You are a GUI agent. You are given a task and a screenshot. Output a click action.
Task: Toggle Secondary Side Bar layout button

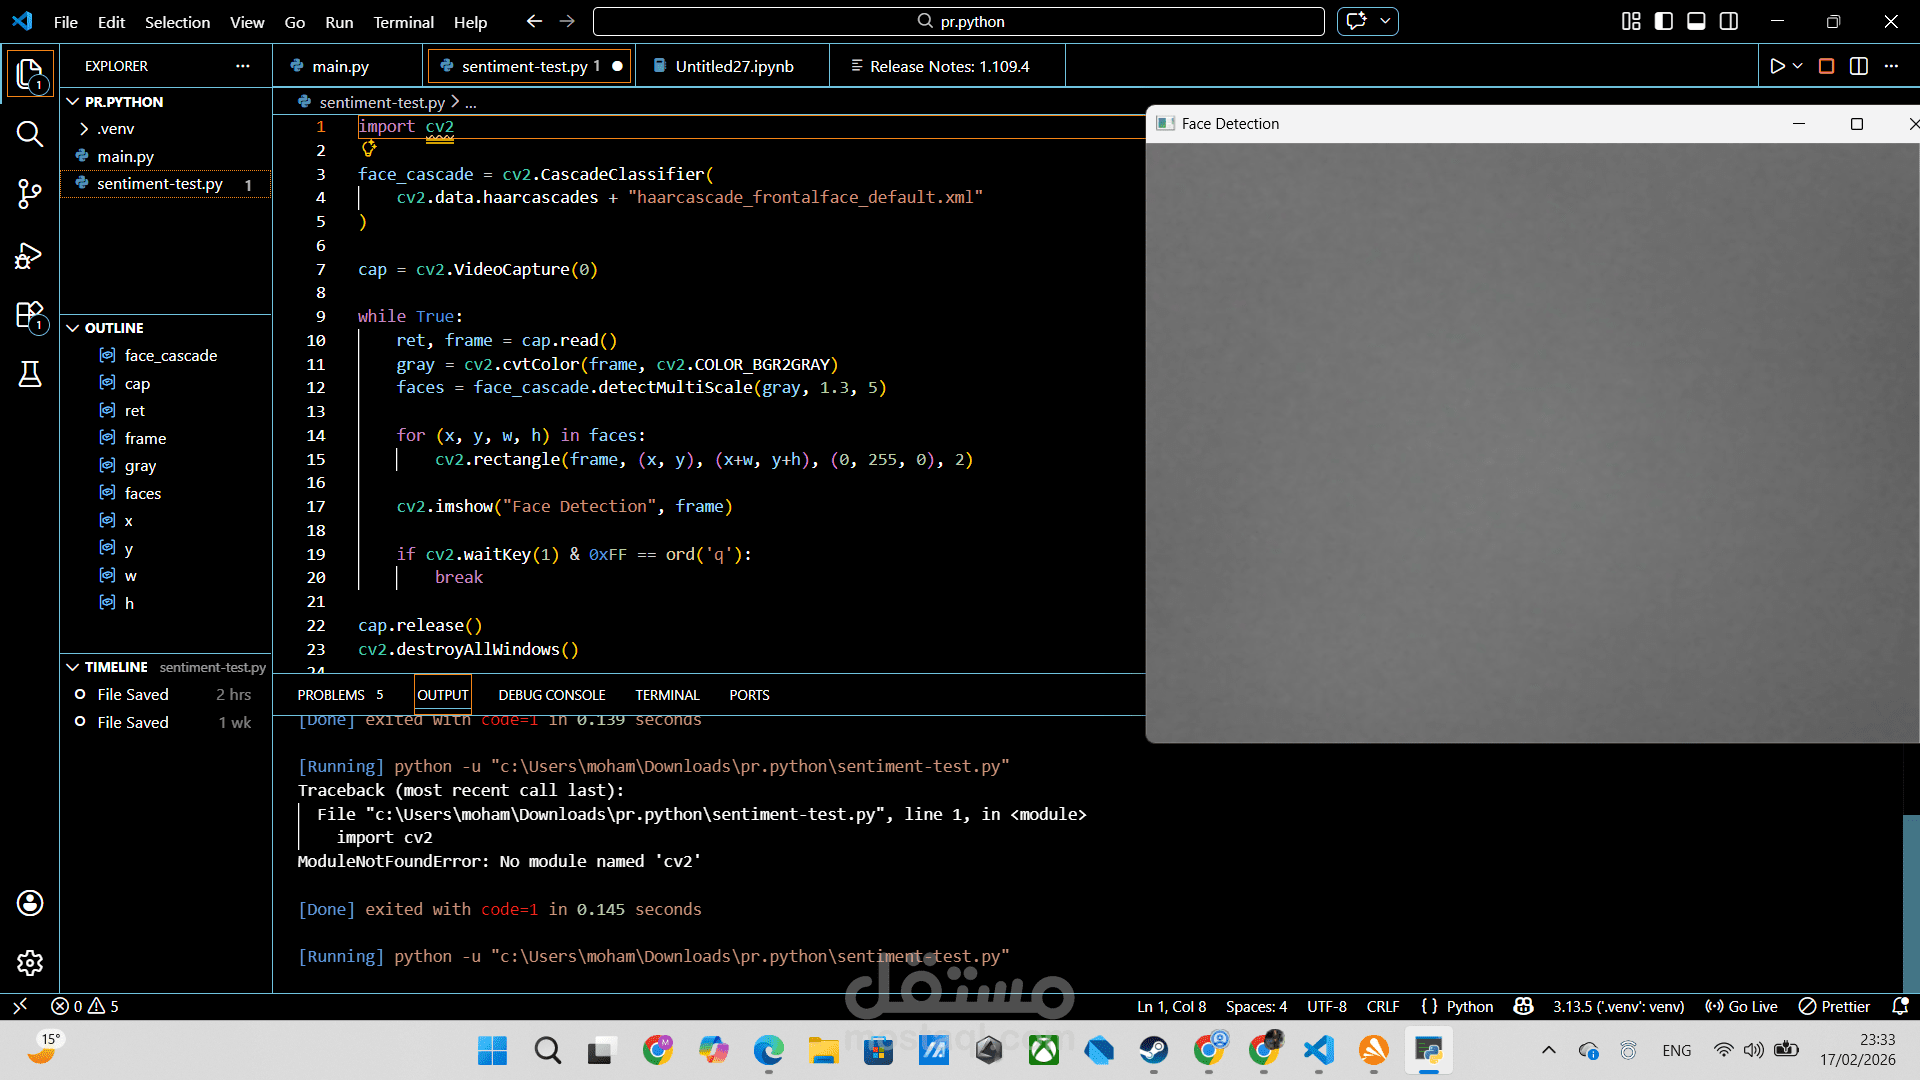(1729, 21)
